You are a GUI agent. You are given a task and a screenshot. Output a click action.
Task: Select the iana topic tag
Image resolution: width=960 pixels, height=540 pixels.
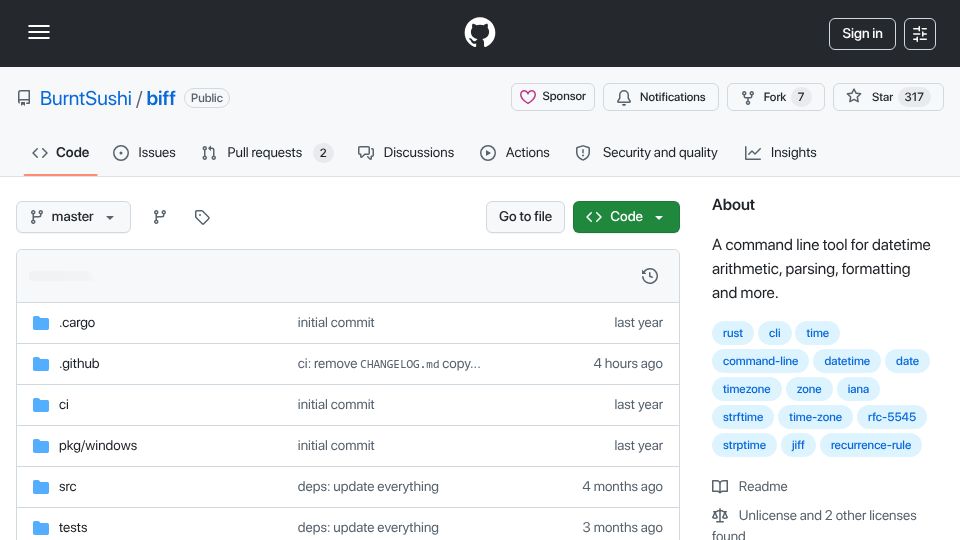coord(858,389)
